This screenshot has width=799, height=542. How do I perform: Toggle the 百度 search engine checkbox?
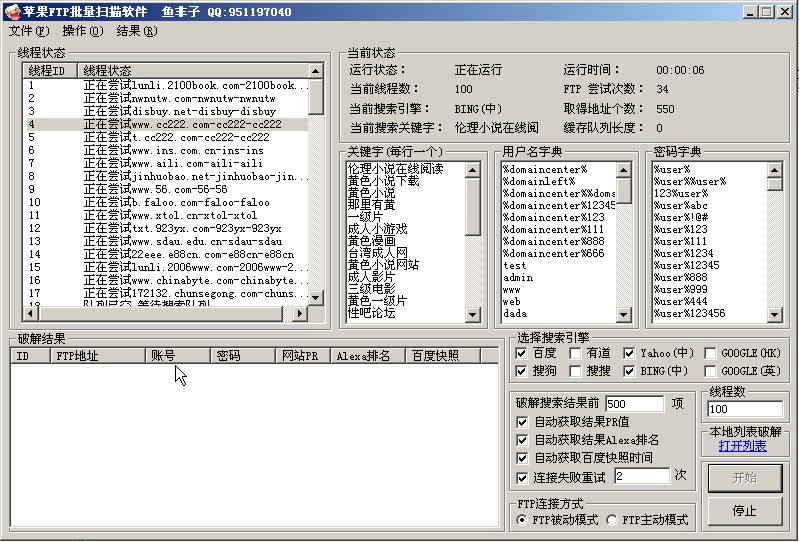[521, 353]
